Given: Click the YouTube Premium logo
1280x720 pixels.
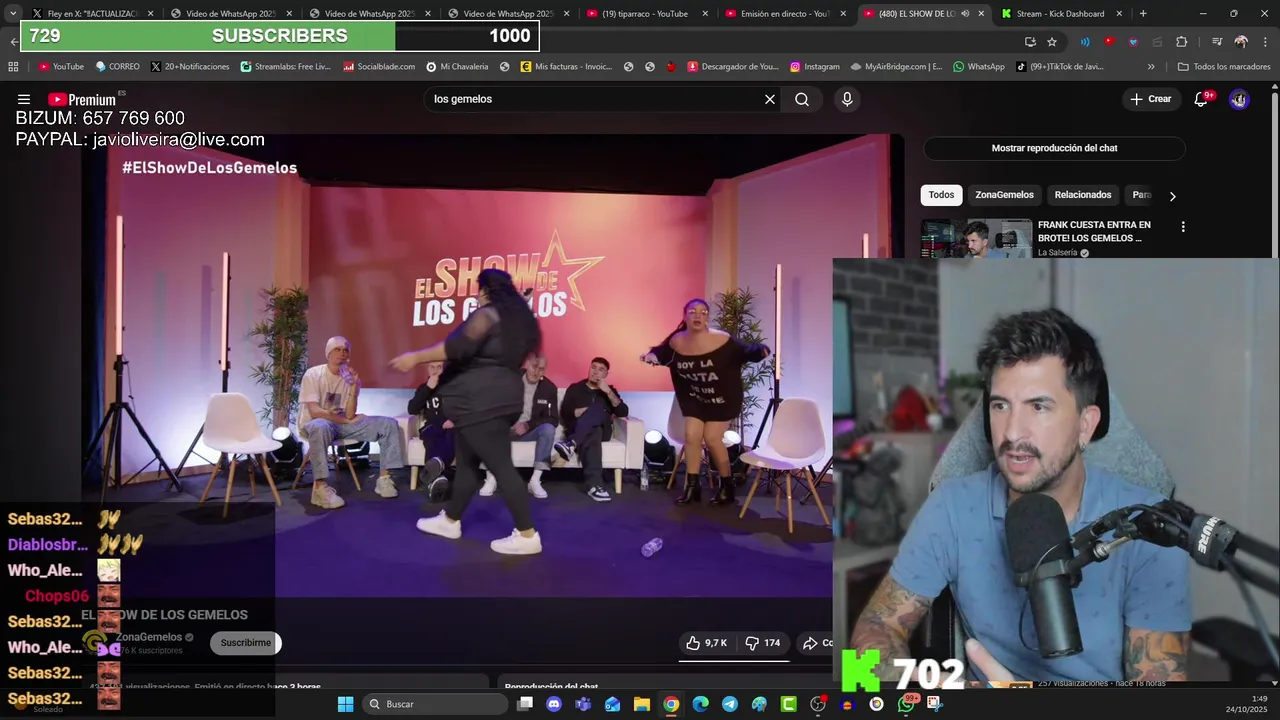Looking at the screenshot, I should (82, 99).
